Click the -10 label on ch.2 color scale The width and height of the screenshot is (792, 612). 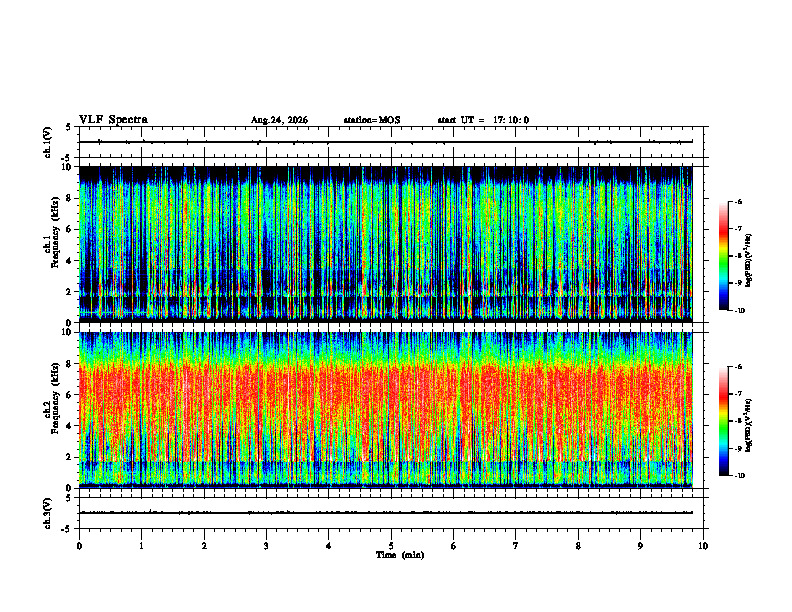click(x=740, y=476)
